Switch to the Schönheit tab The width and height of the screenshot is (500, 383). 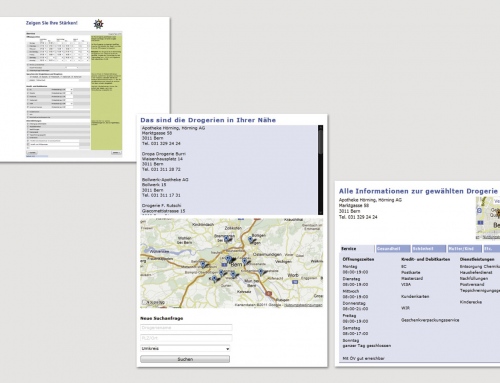pyautogui.click(x=429, y=249)
